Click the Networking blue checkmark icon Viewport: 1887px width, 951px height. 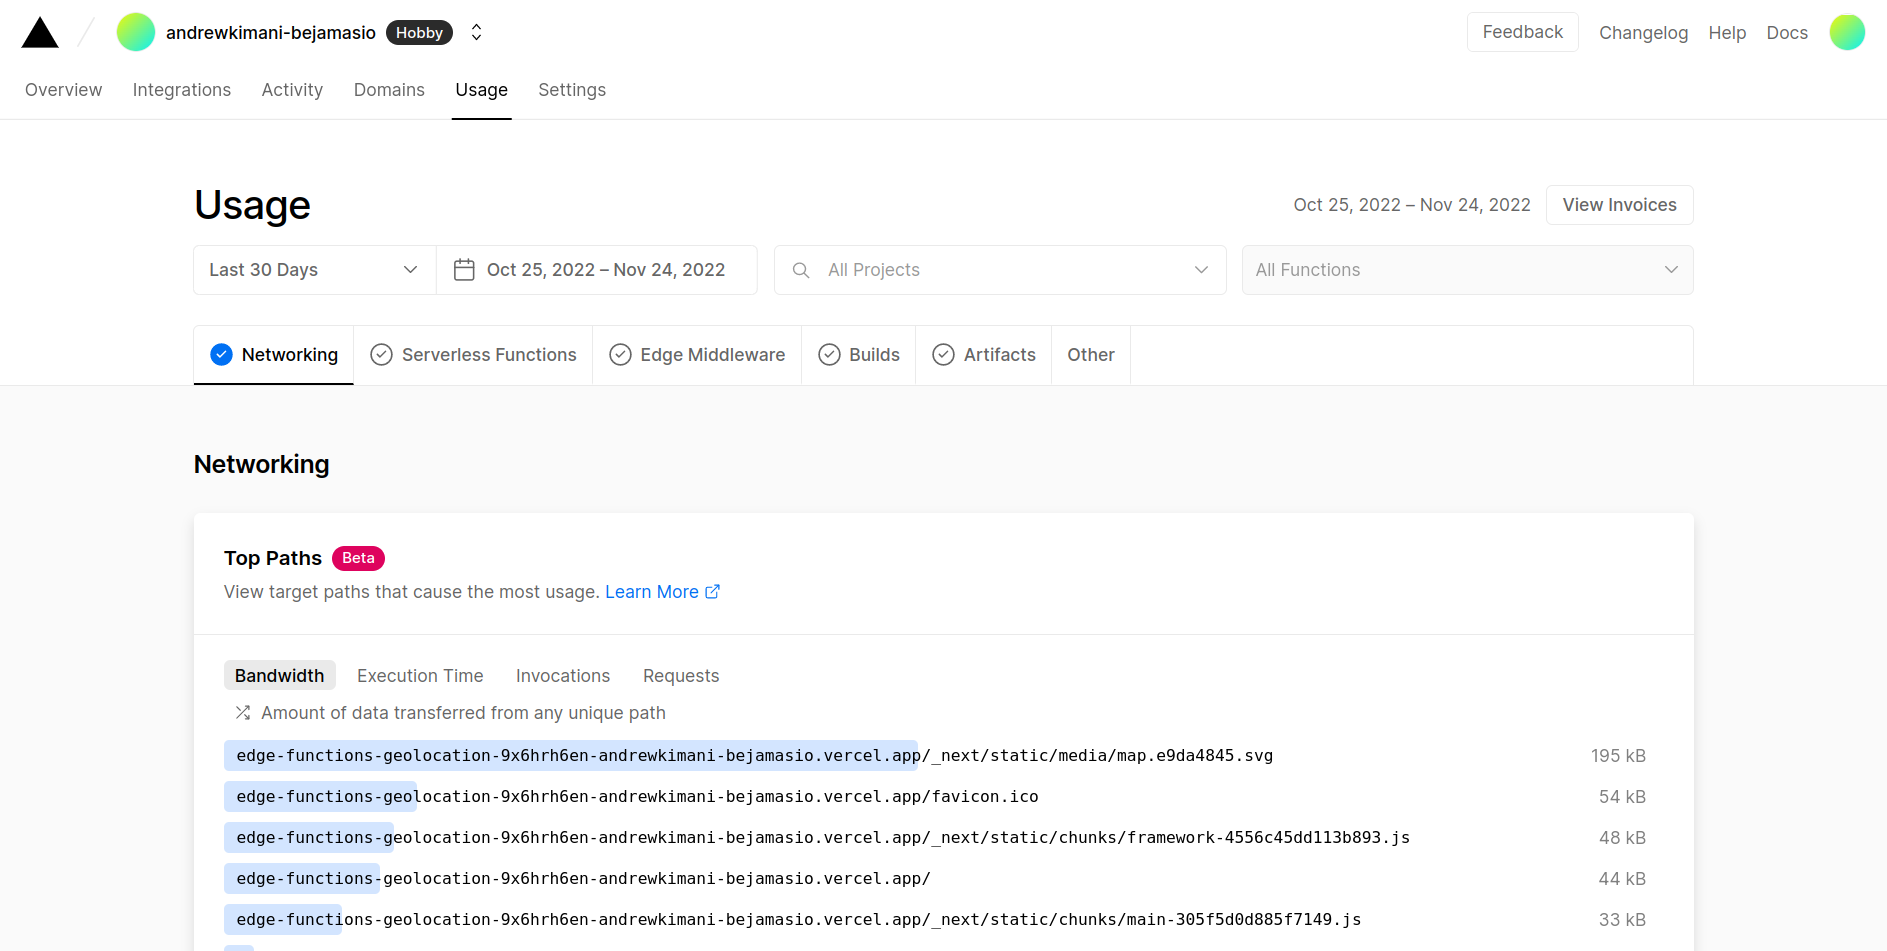point(222,355)
